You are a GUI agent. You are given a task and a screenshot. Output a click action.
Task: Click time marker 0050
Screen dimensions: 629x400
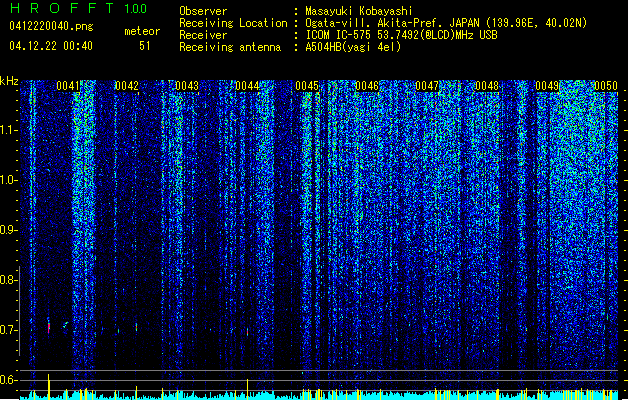pos(606,86)
